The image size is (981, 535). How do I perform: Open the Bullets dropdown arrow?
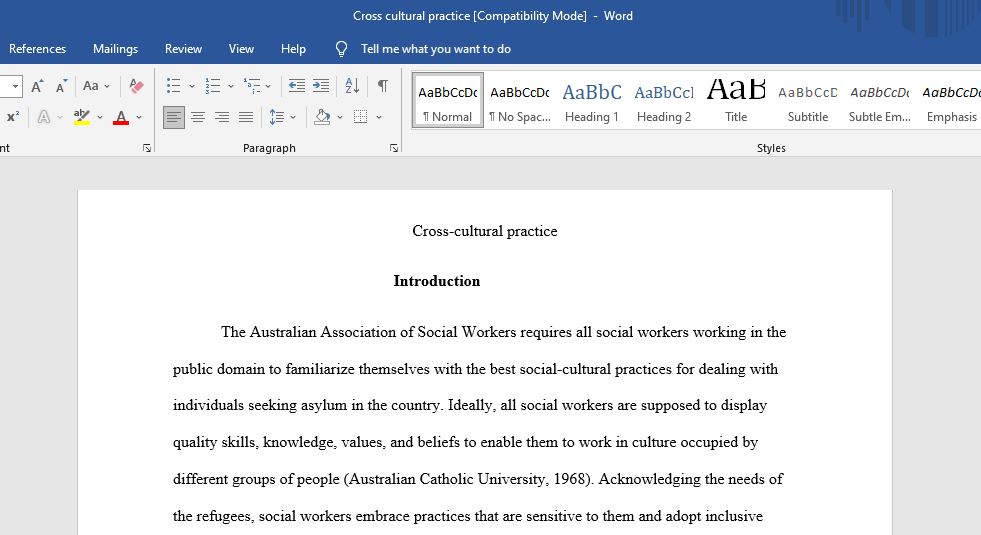pos(191,86)
